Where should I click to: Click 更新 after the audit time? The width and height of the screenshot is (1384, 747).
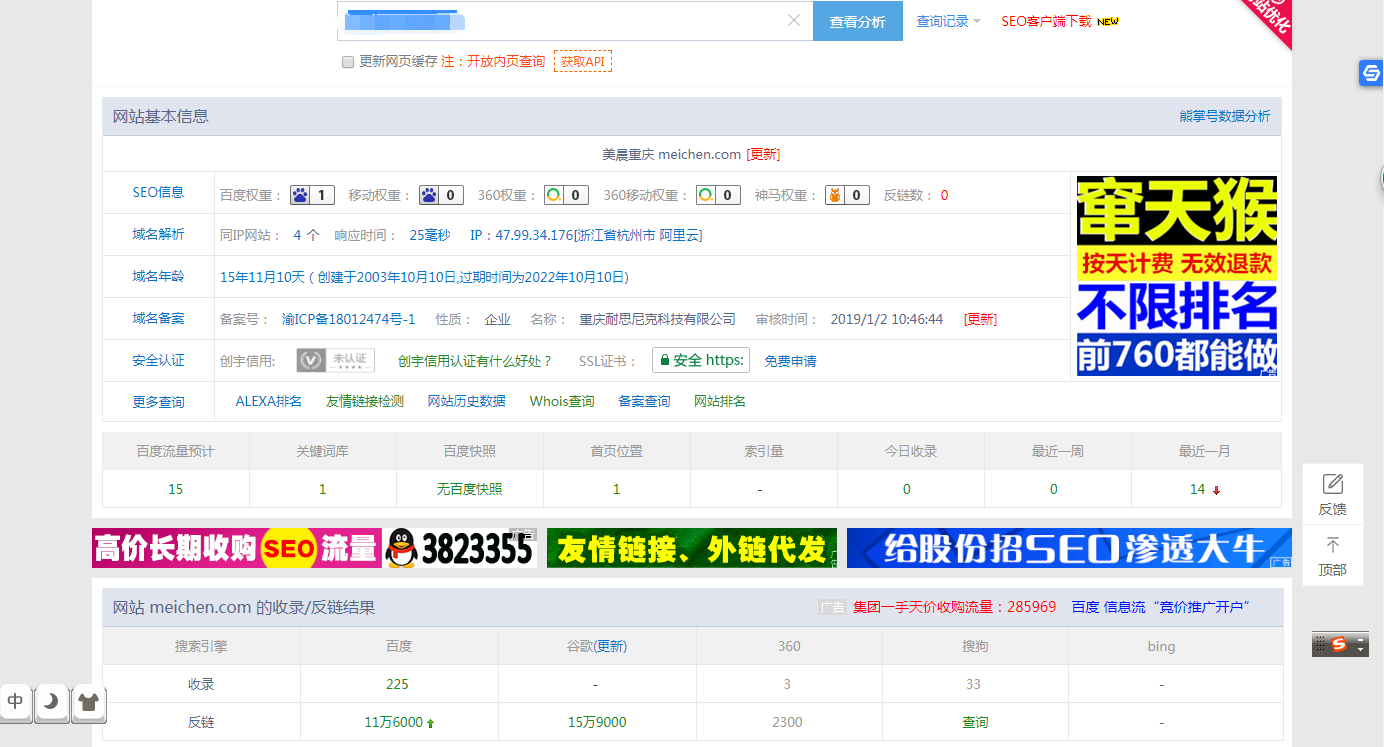(980, 319)
